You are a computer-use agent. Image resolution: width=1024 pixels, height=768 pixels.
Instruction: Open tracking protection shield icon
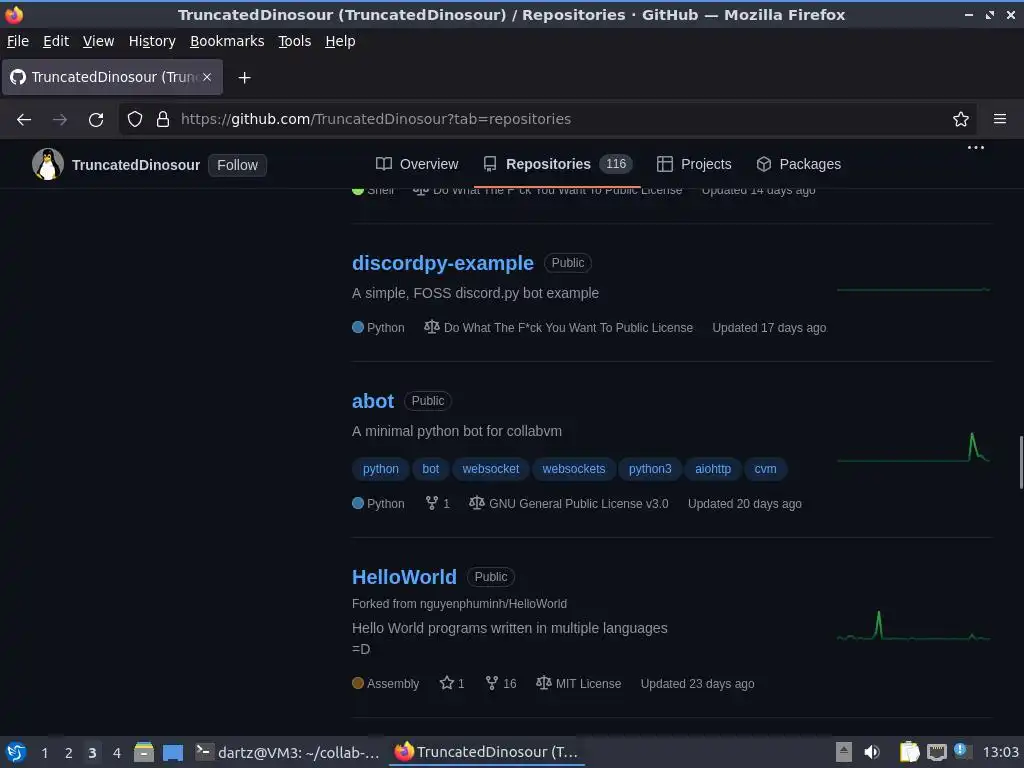(x=135, y=119)
